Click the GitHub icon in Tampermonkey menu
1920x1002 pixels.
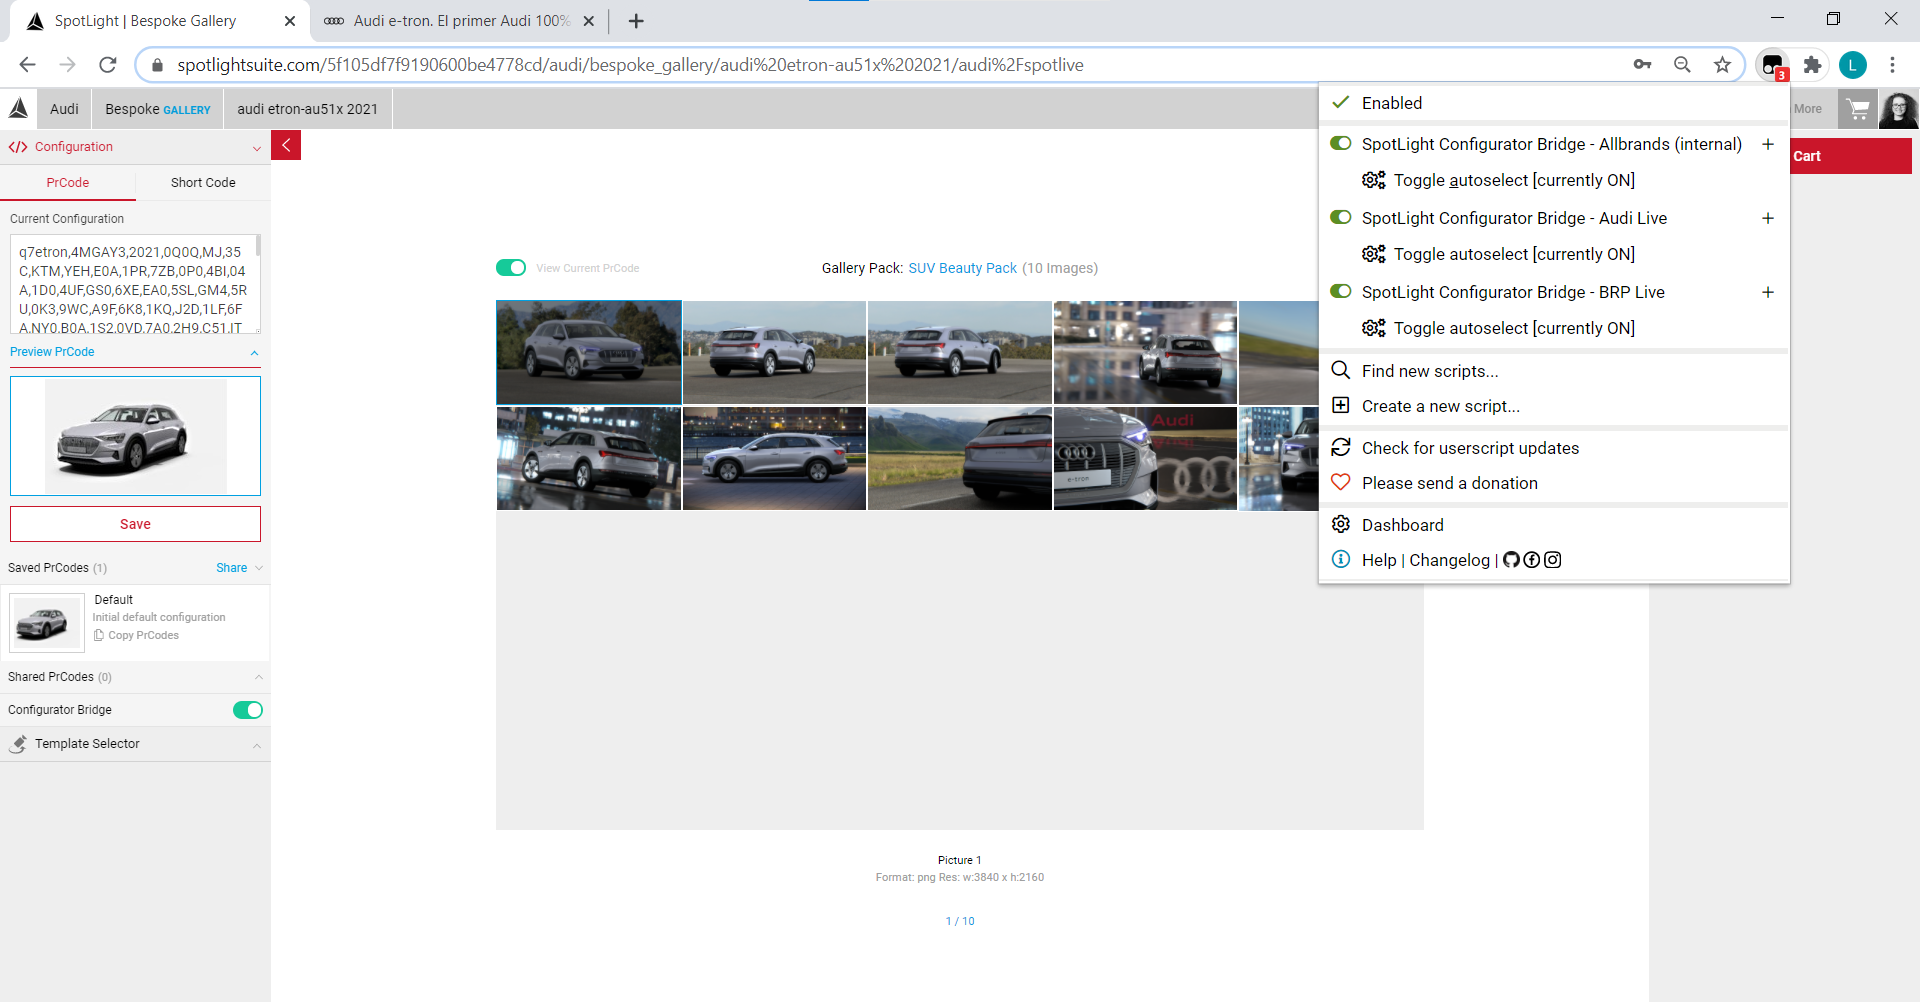coord(1511,560)
